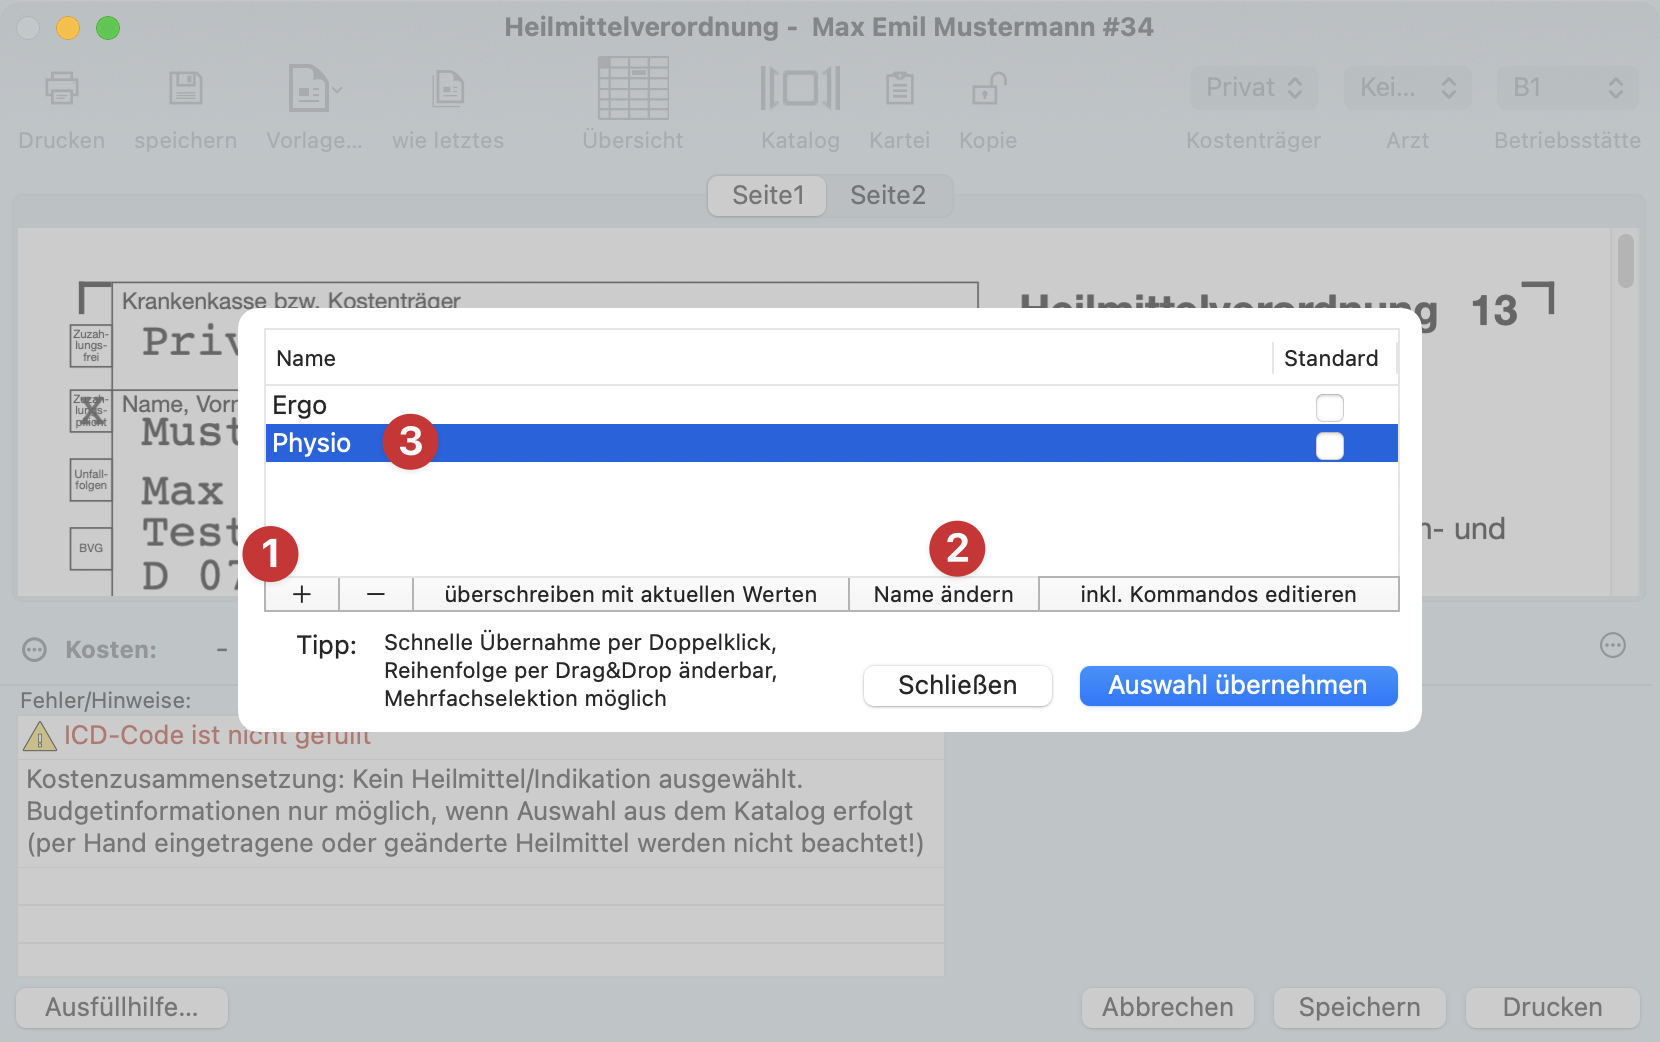
Task: Open the Arzt dropdown
Action: (x=1407, y=88)
